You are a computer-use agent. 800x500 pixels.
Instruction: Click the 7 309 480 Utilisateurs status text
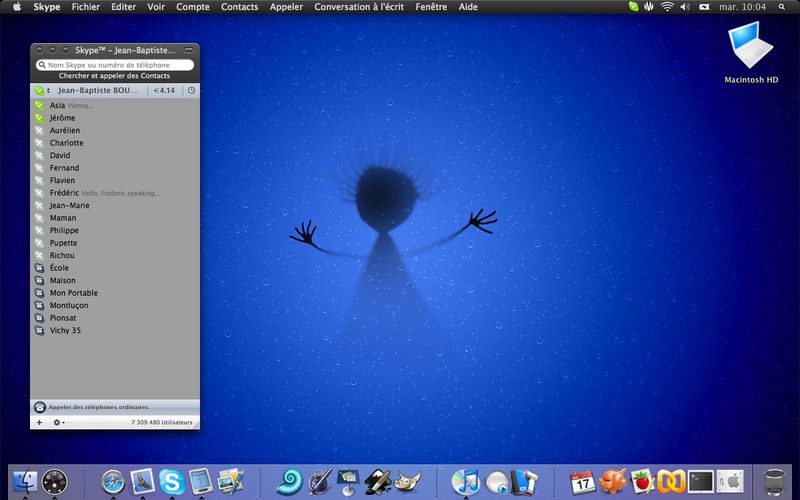[x=162, y=422]
